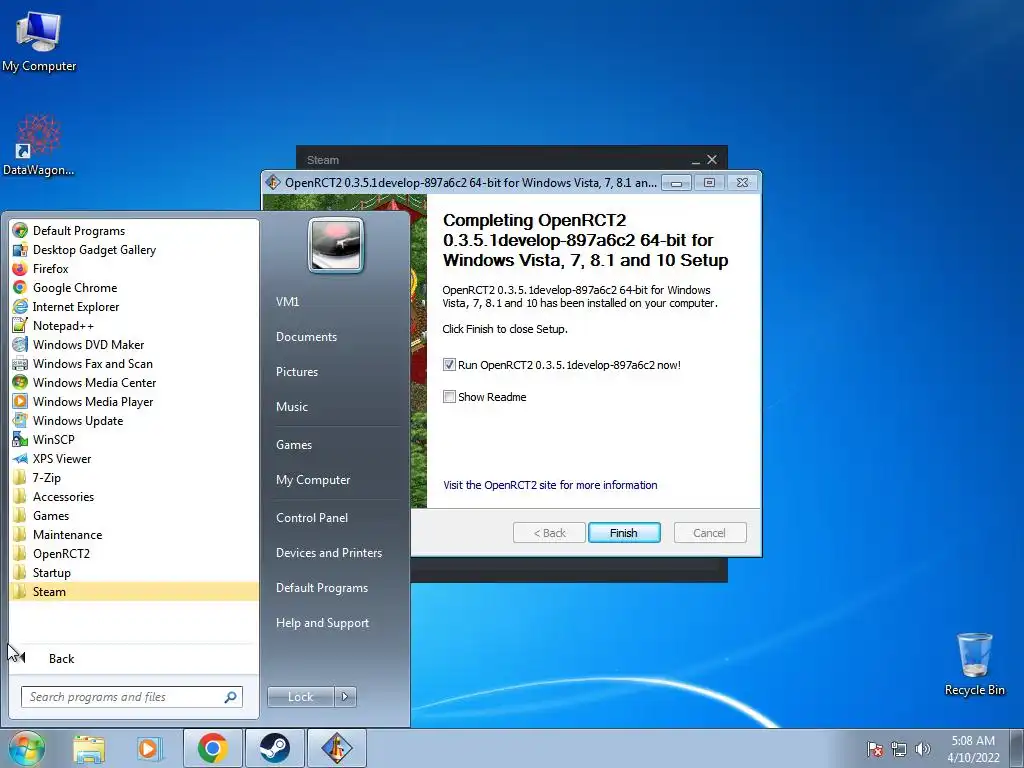The height and width of the screenshot is (768, 1024).
Task: Expand the OpenRCT2 folder
Action: pyautogui.click(x=61, y=553)
